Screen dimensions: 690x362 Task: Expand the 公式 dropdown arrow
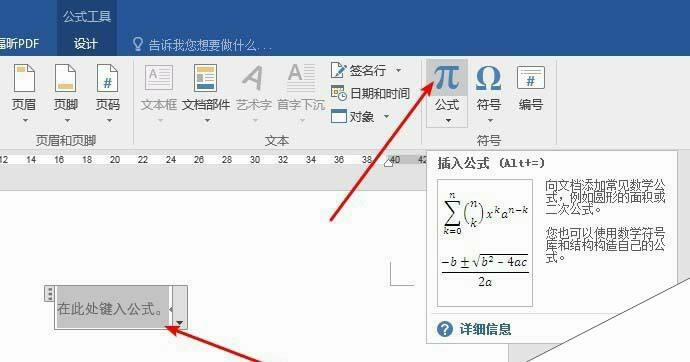click(448, 121)
